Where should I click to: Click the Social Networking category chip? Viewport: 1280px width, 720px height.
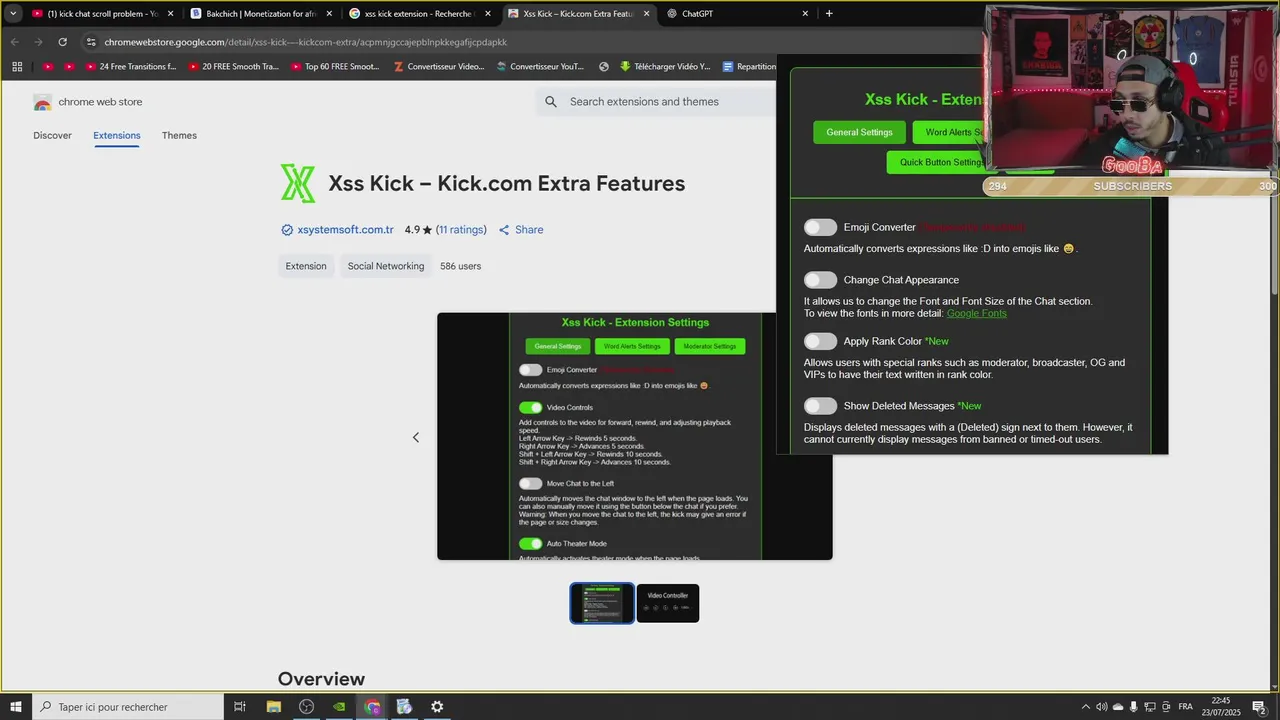[x=386, y=266]
